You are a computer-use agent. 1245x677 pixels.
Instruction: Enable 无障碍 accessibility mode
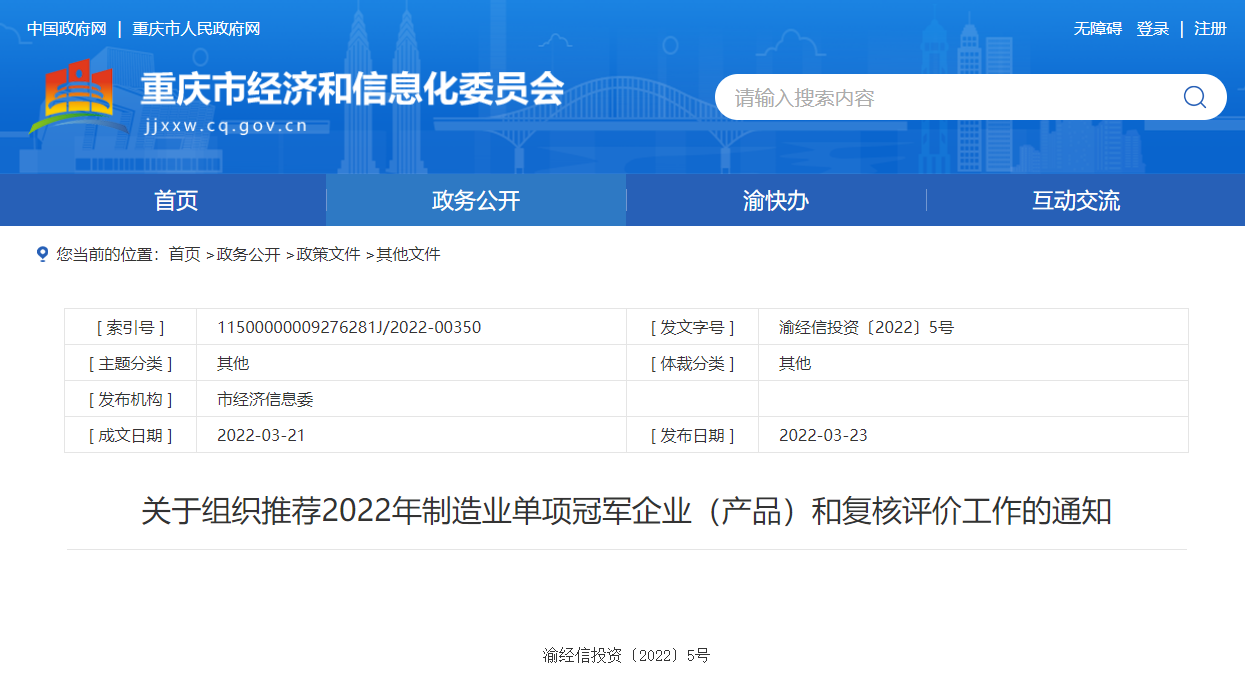(x=1097, y=28)
